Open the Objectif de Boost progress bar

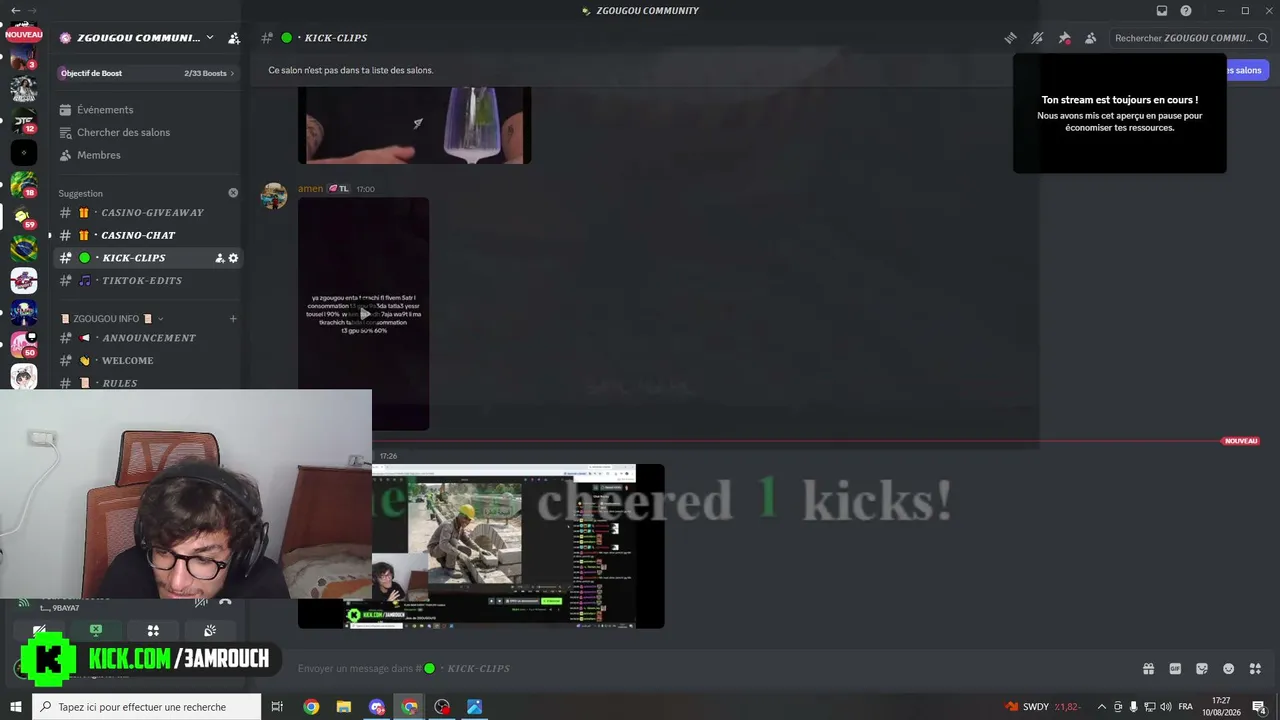(147, 73)
